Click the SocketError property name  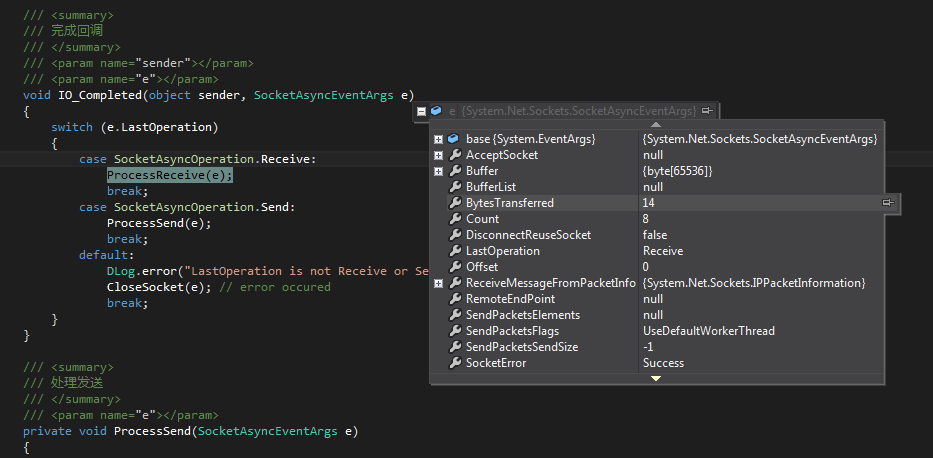(496, 363)
